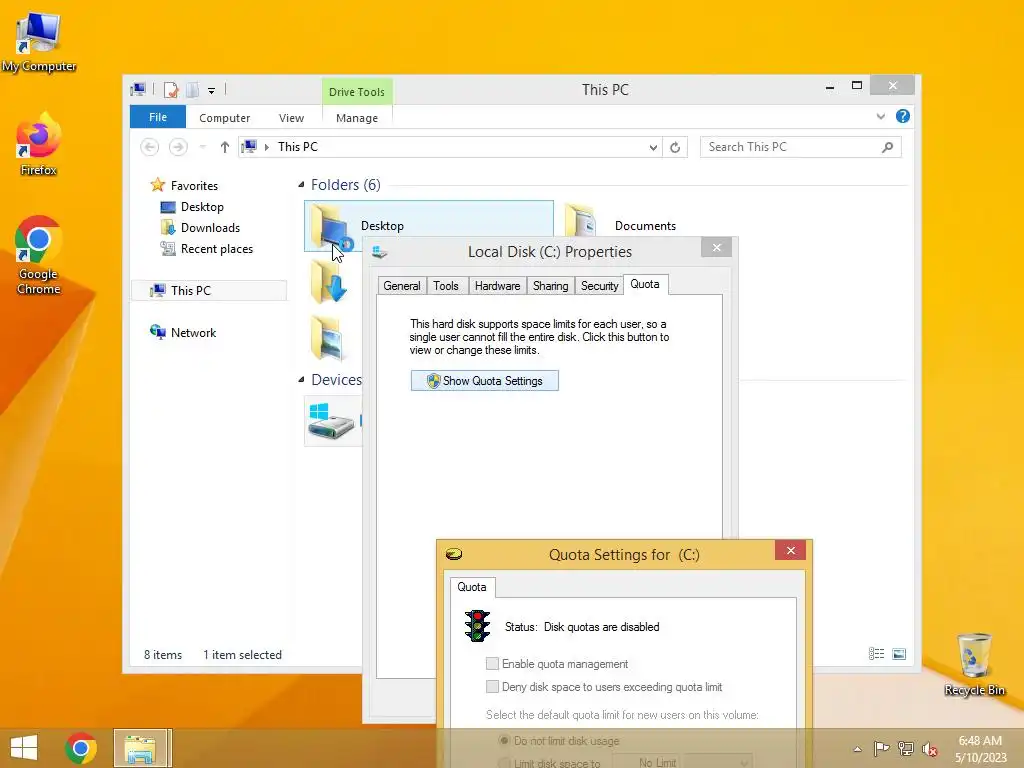The image size is (1024, 768).
Task: Click muted volume icon in tray
Action: pyautogui.click(x=929, y=749)
